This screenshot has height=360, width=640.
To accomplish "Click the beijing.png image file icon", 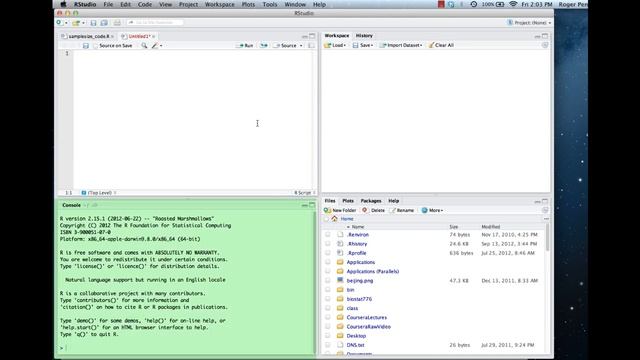I will pos(340,280).
